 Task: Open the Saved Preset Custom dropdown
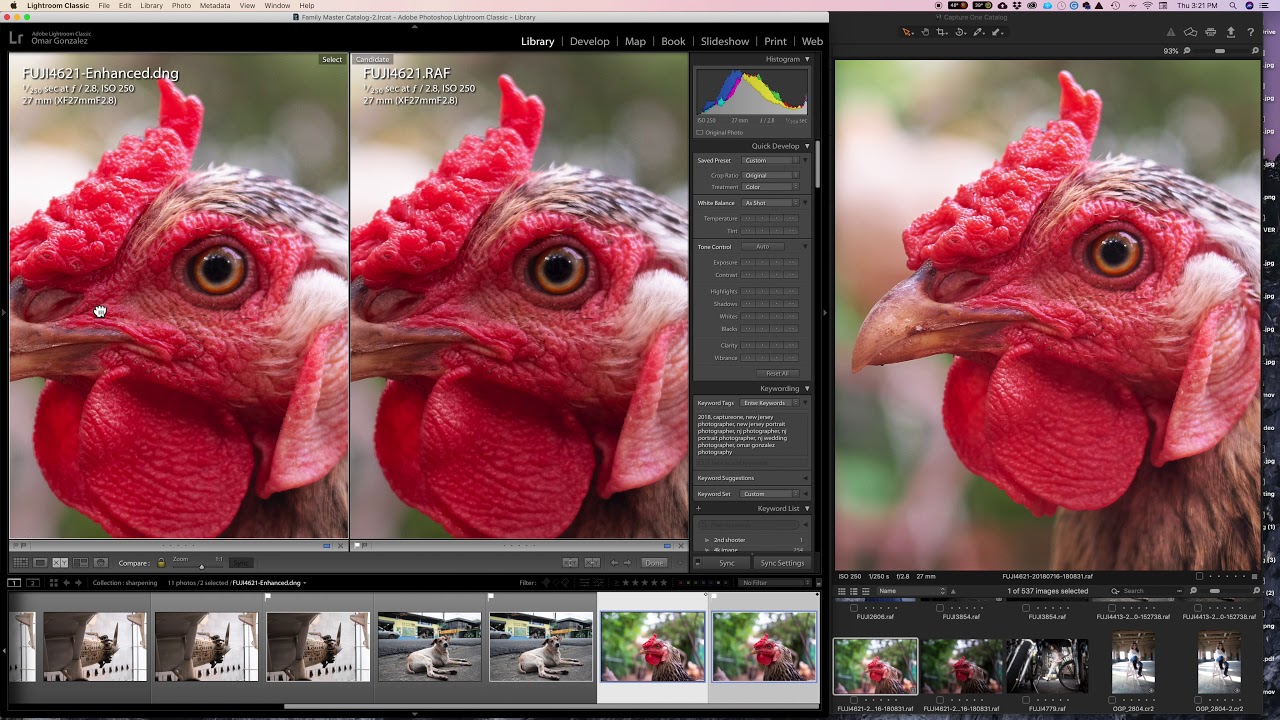pos(770,160)
